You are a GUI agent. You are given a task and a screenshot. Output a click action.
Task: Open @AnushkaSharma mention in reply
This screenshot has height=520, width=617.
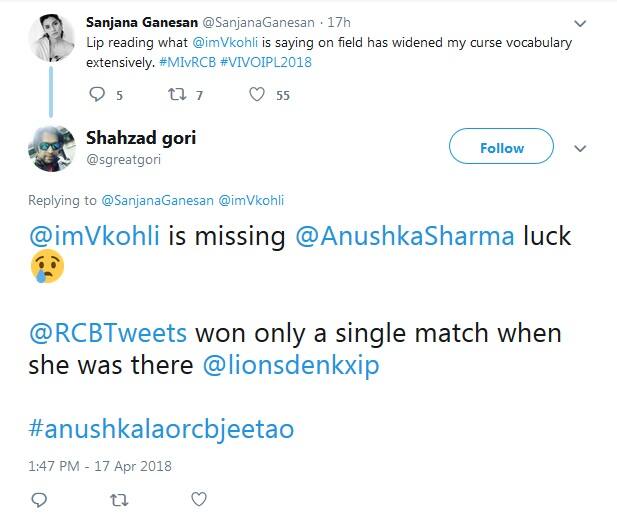(x=406, y=236)
